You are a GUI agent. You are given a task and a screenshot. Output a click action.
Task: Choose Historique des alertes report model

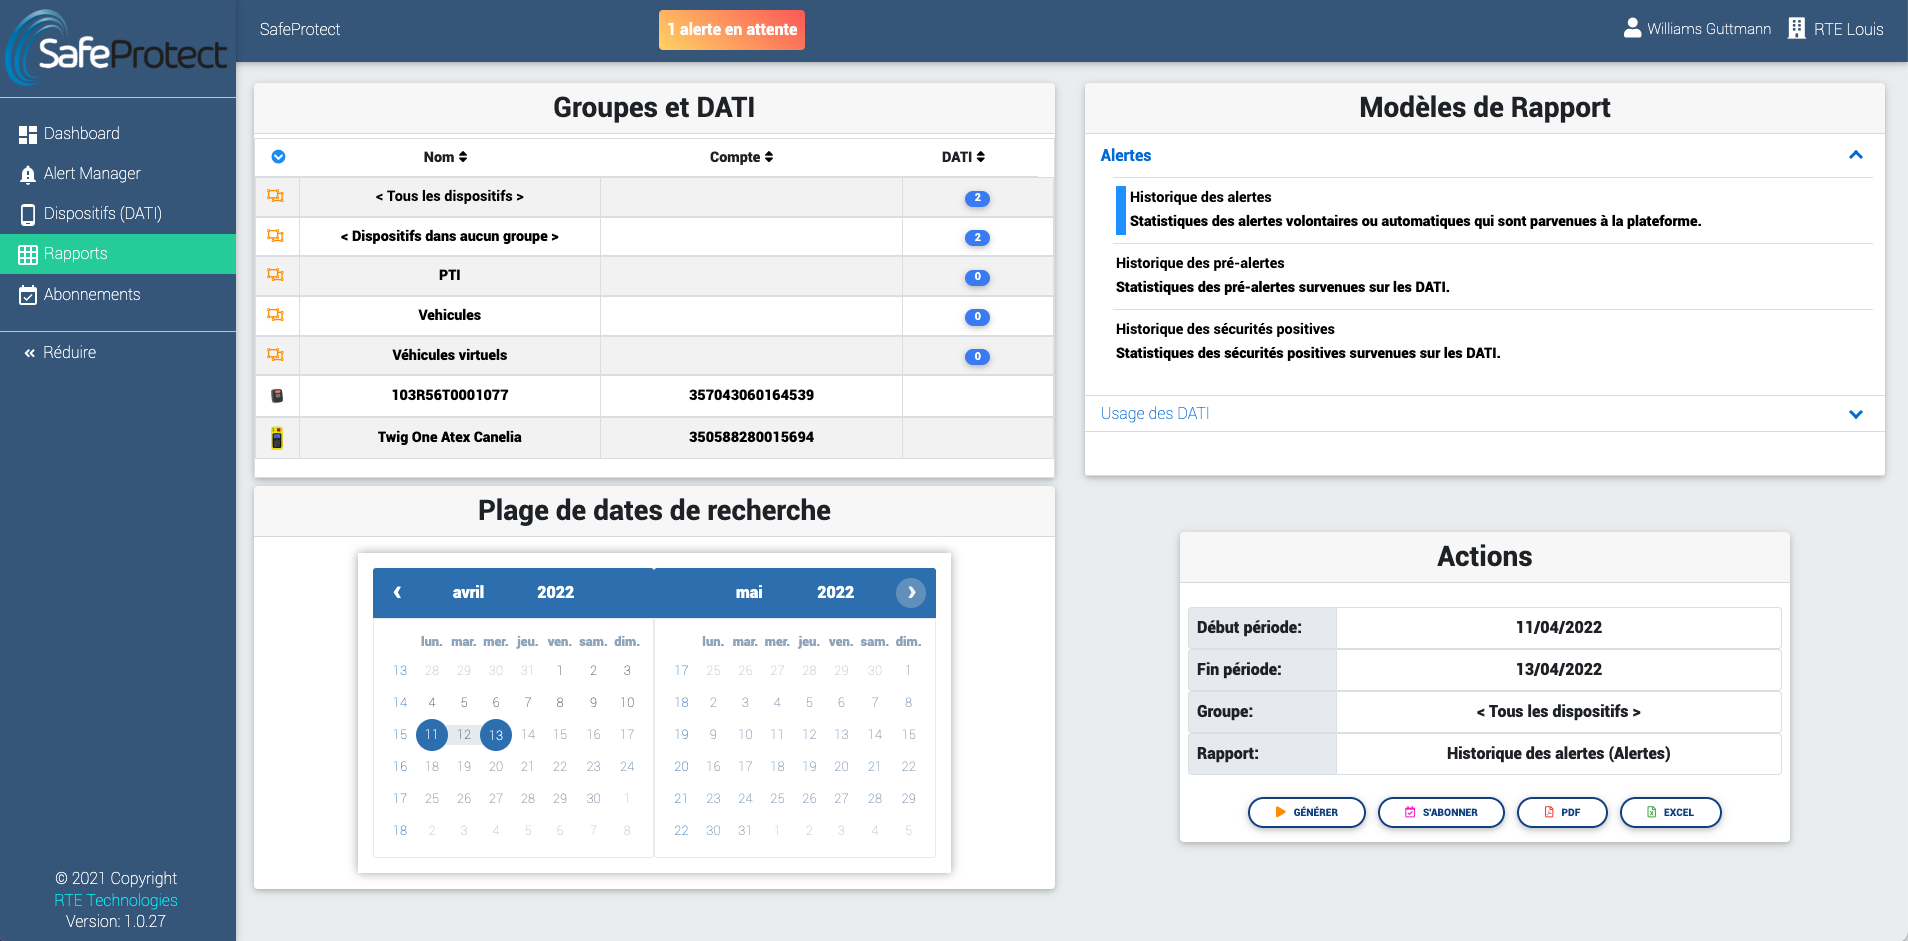click(1494, 209)
